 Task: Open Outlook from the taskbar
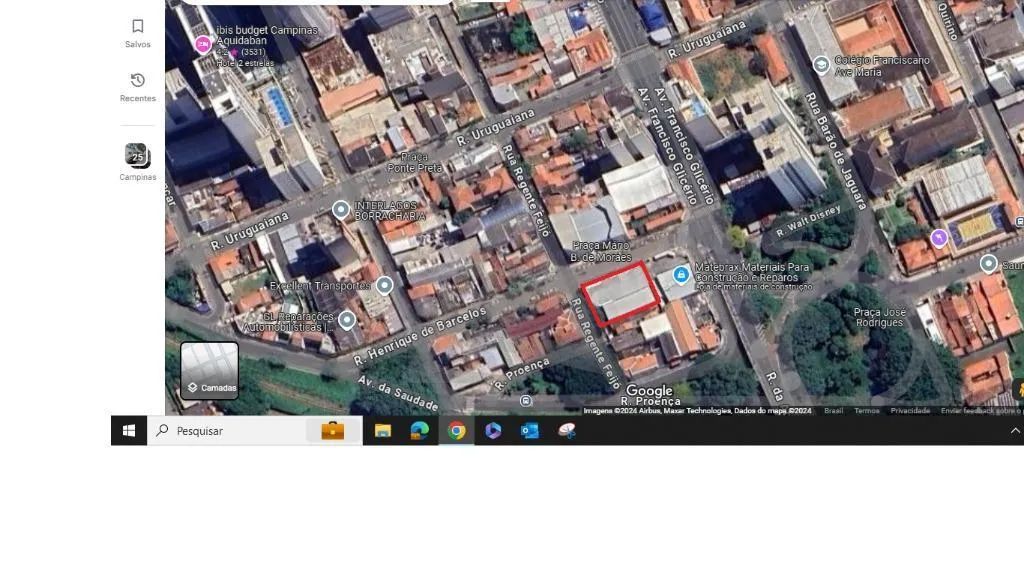tap(530, 430)
